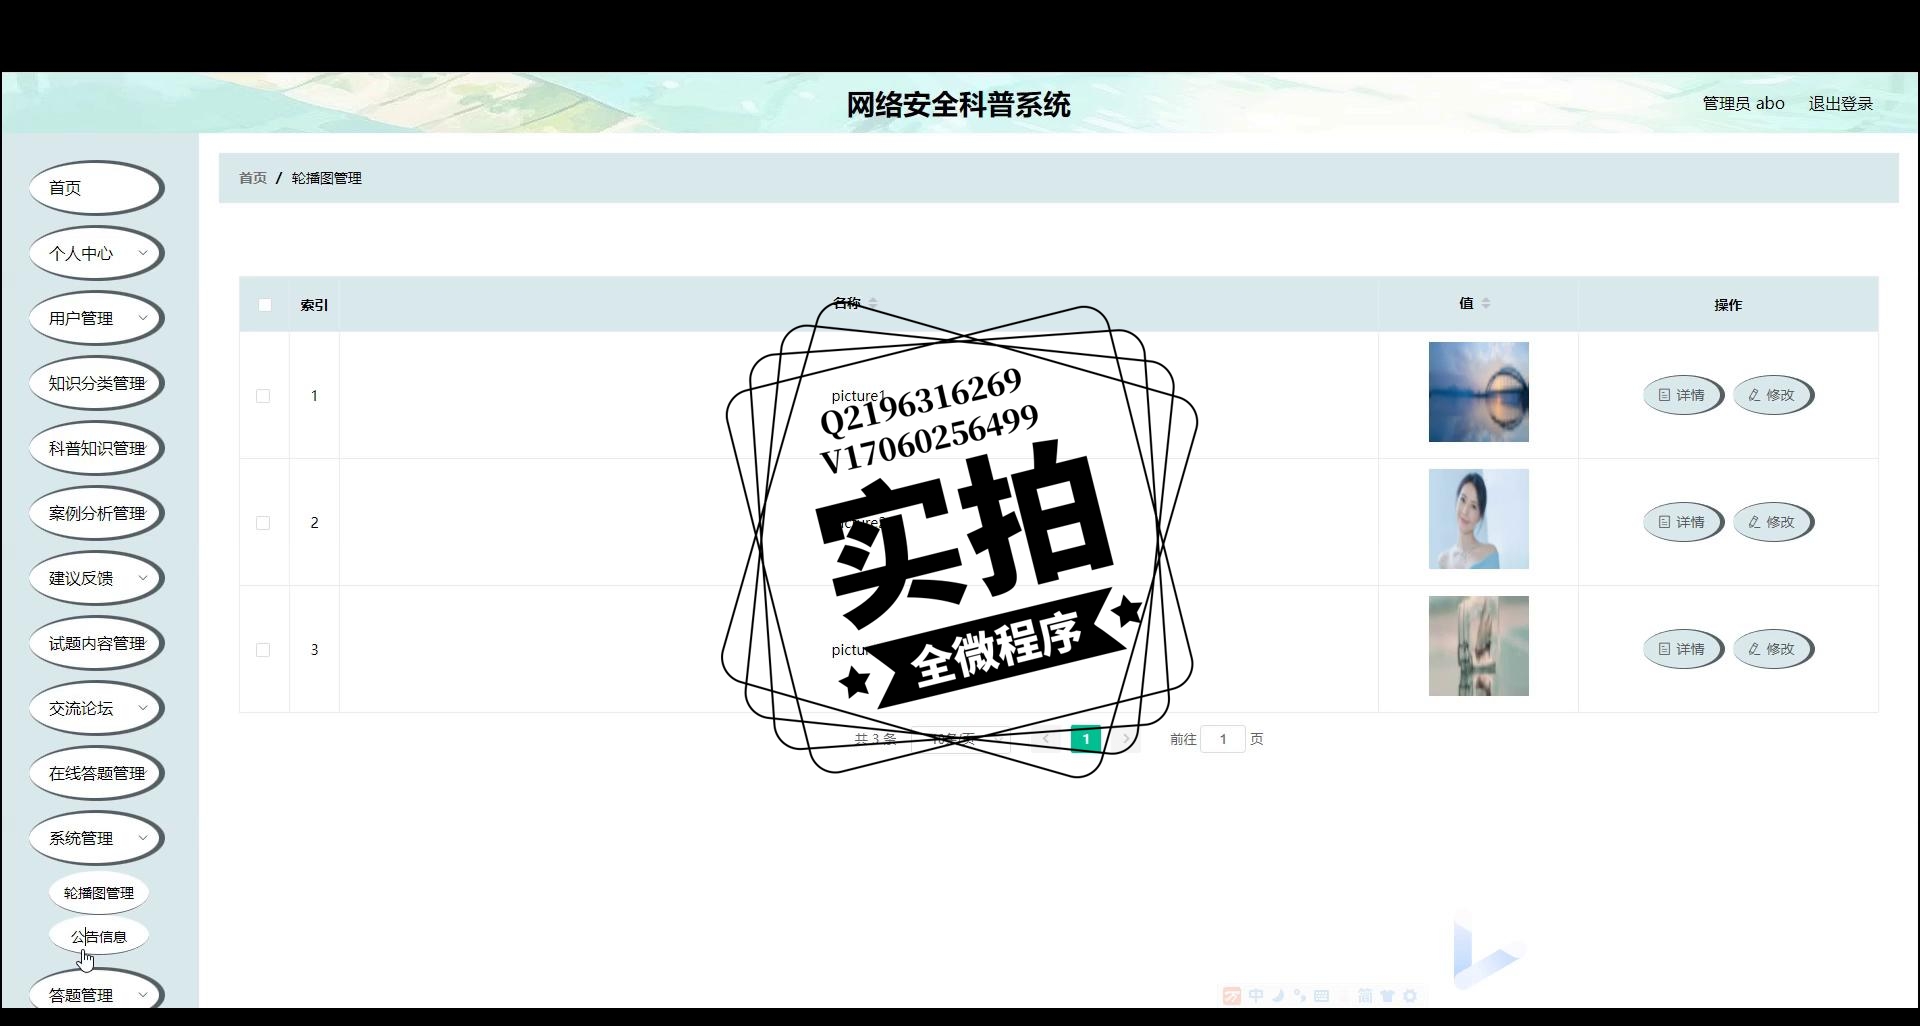This screenshot has width=1920, height=1026.
Task: Expand the 答题管理 menu chevron
Action: [x=143, y=995]
